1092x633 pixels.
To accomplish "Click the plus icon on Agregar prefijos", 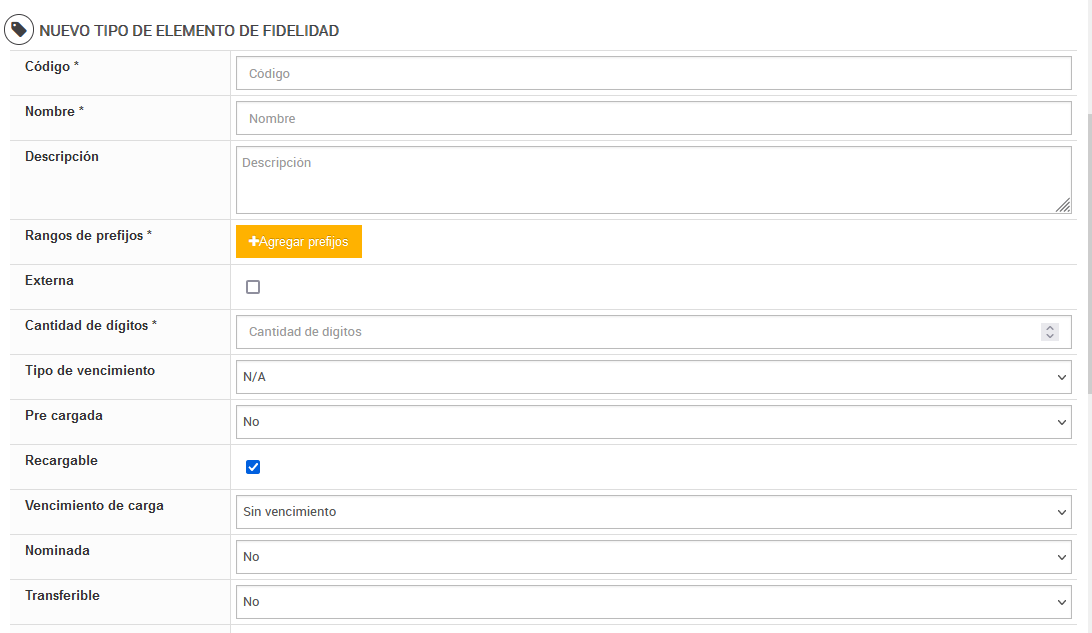I will pyautogui.click(x=254, y=242).
